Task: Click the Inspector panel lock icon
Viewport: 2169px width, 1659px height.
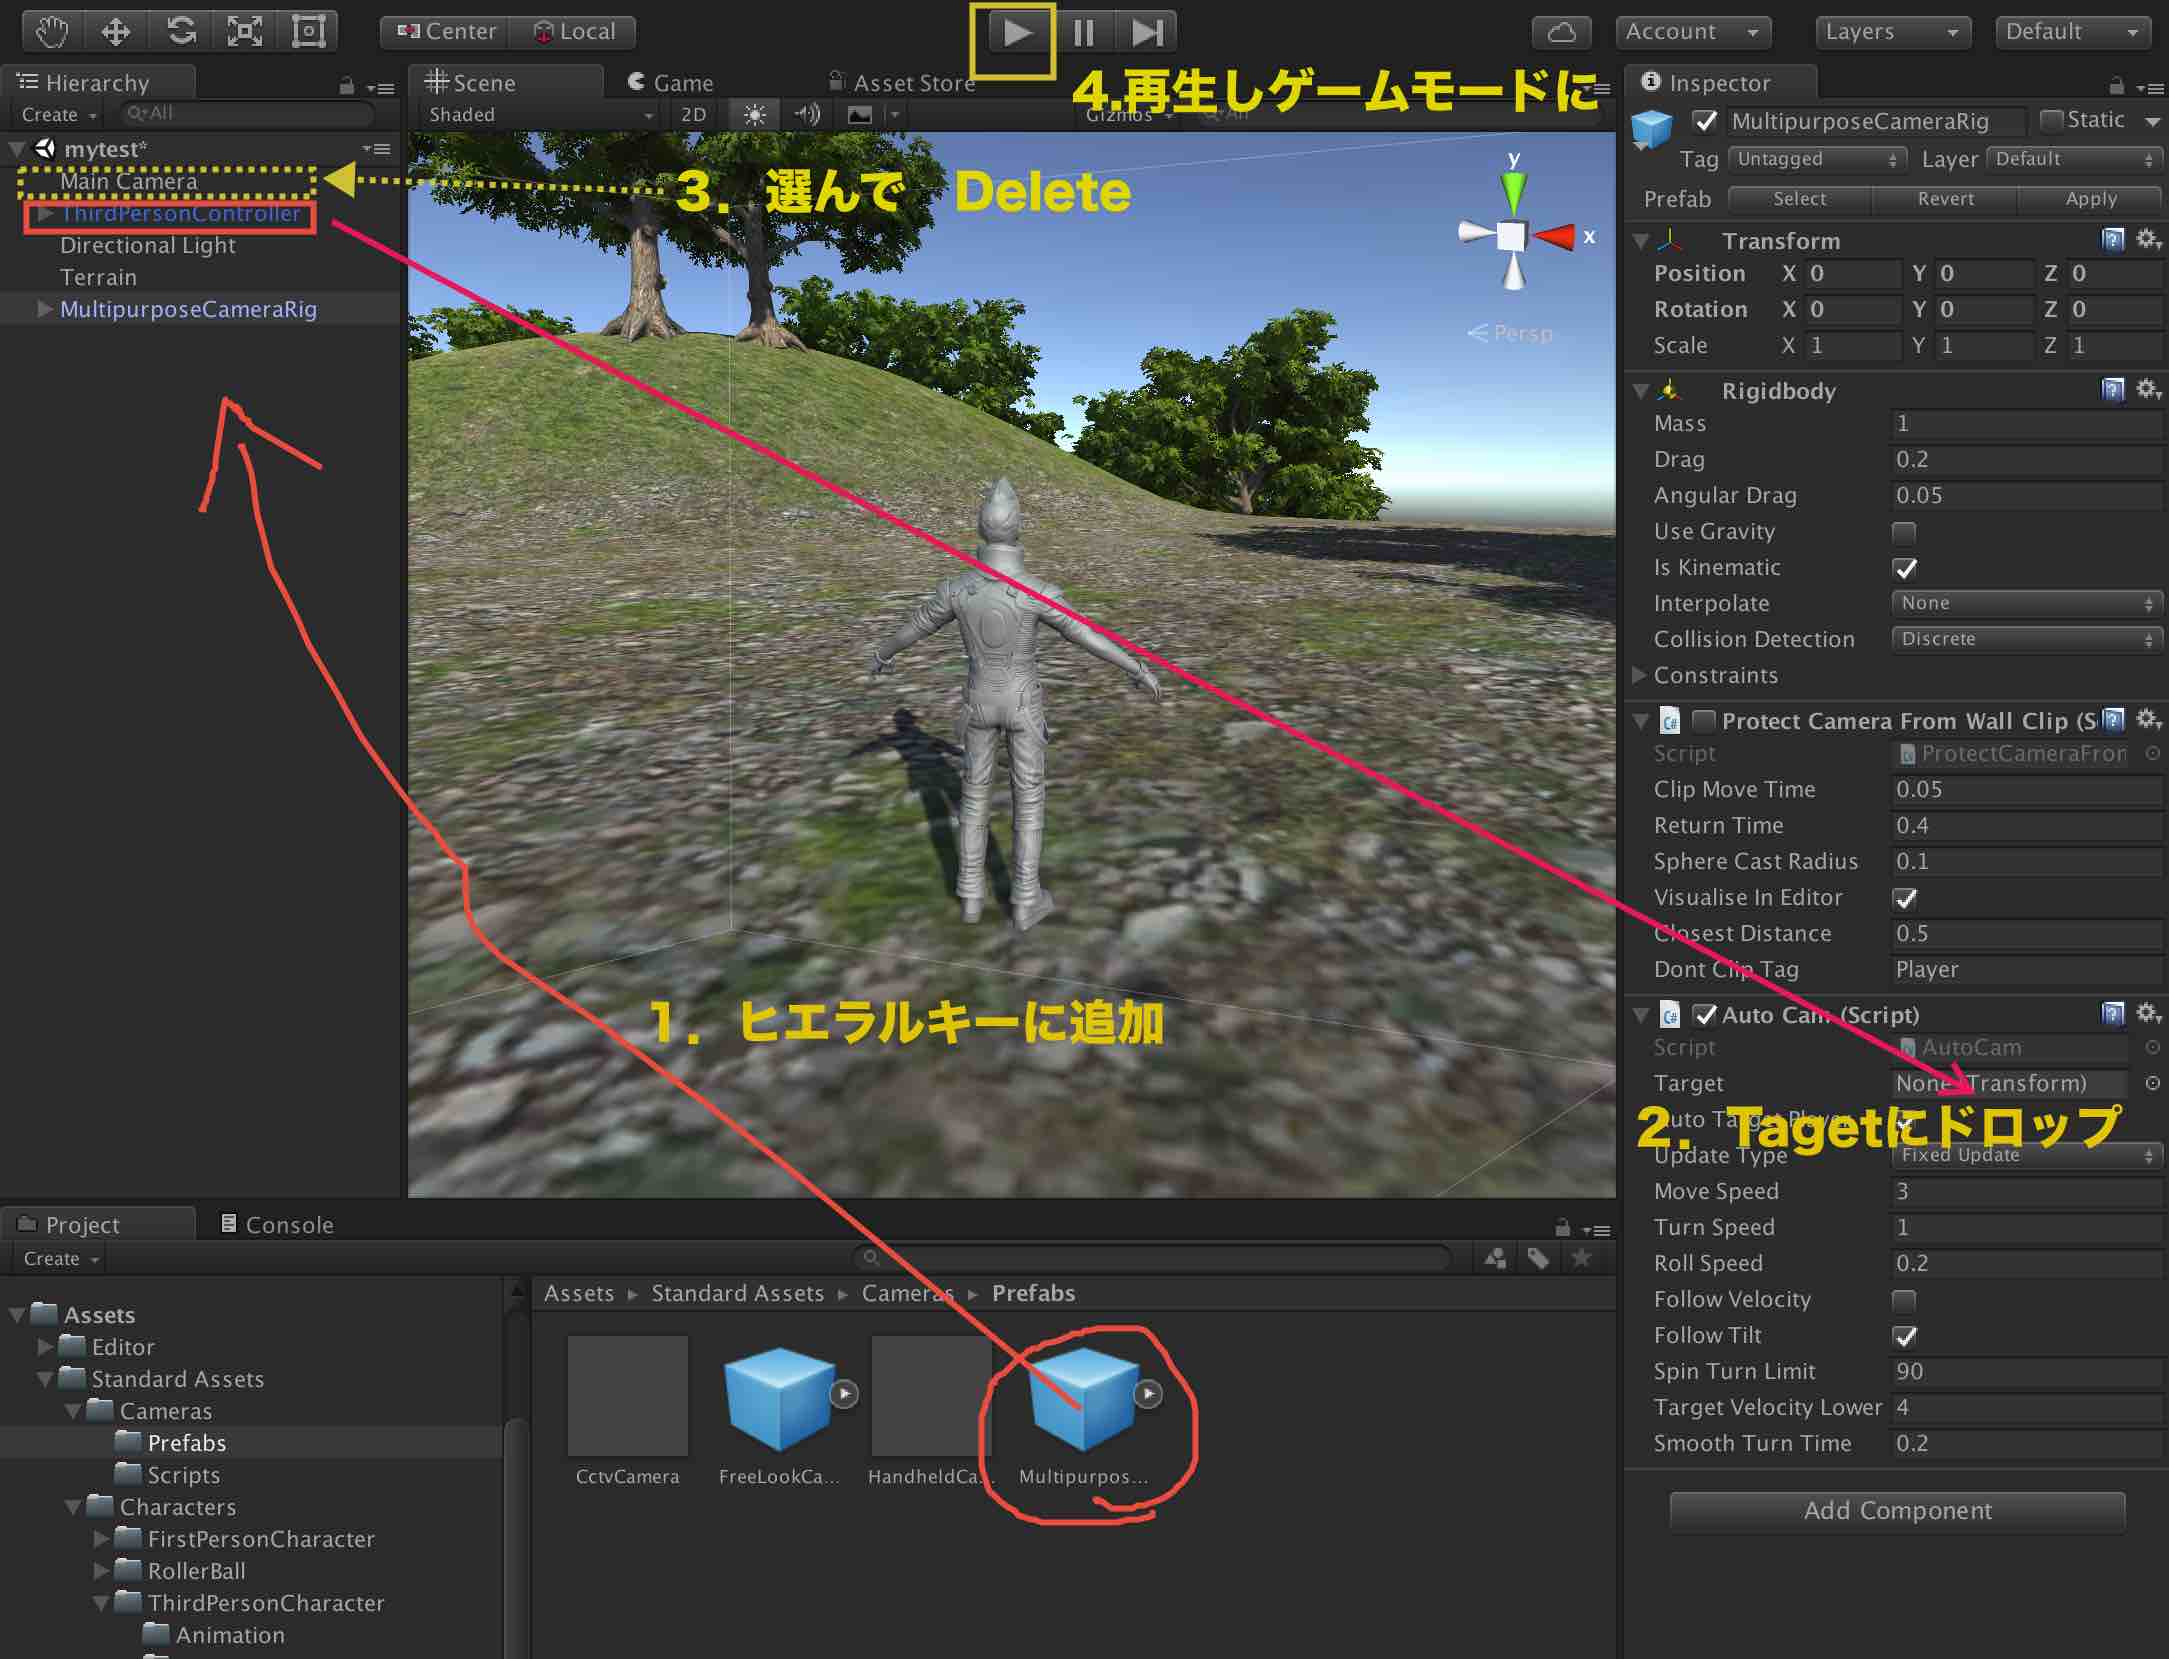Action: 2116,86
